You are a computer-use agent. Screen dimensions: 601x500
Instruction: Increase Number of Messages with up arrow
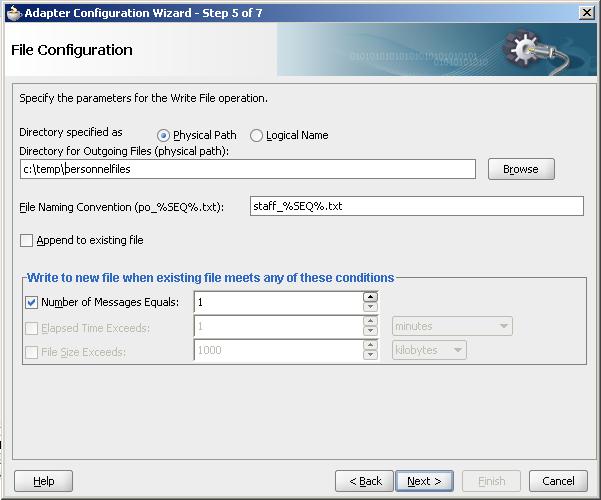[370, 297]
